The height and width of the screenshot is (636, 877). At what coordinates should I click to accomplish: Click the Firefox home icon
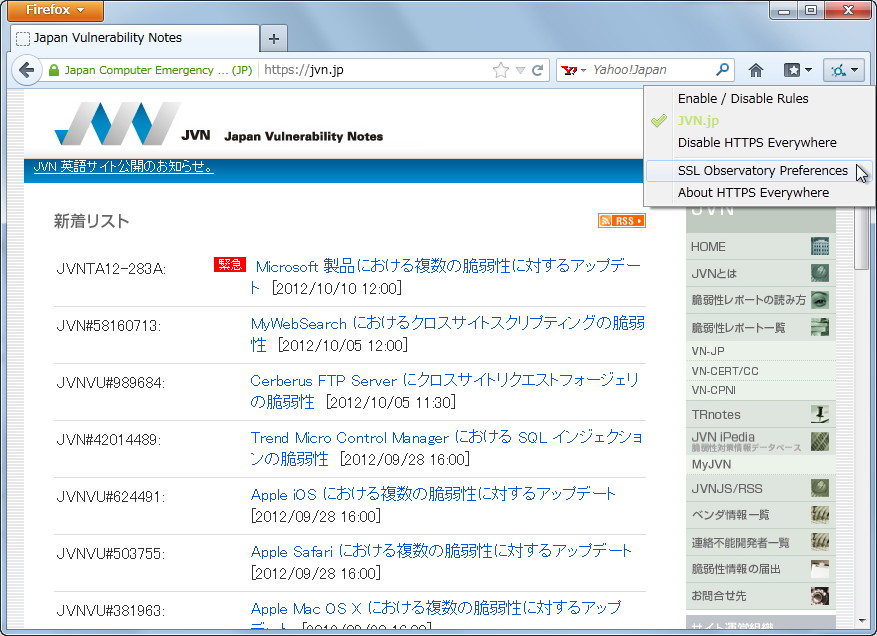pos(756,70)
